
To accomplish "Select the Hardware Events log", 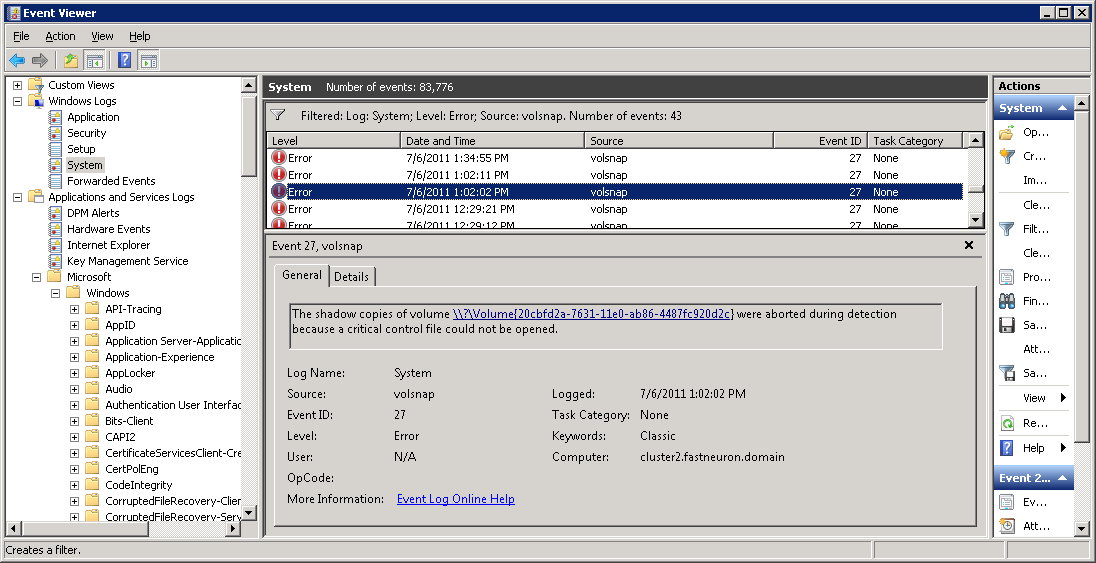I will tap(108, 229).
